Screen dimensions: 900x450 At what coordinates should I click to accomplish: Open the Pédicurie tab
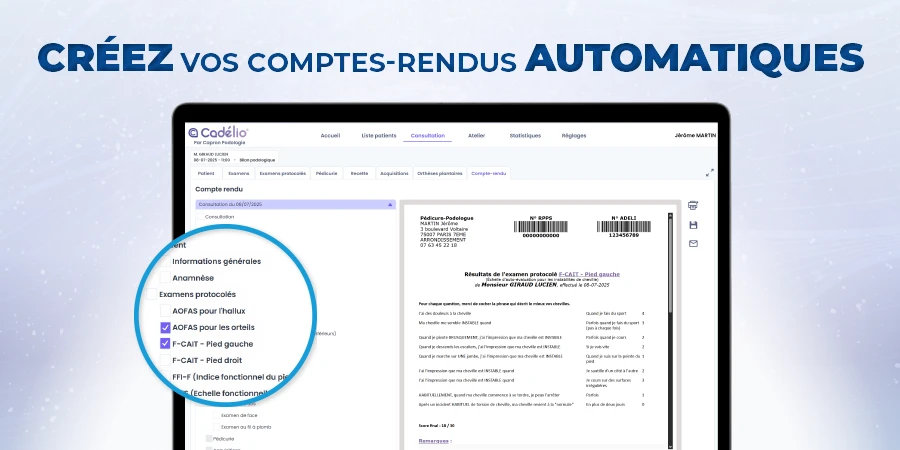[327, 173]
